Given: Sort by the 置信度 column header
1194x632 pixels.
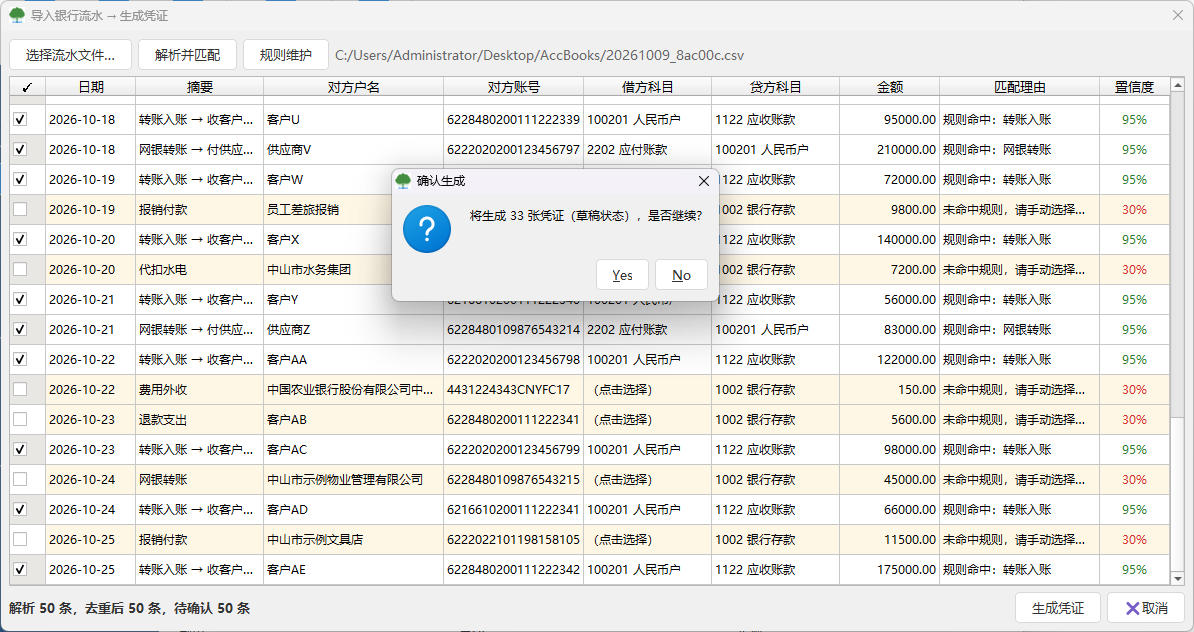Looking at the screenshot, I should click(x=1134, y=87).
